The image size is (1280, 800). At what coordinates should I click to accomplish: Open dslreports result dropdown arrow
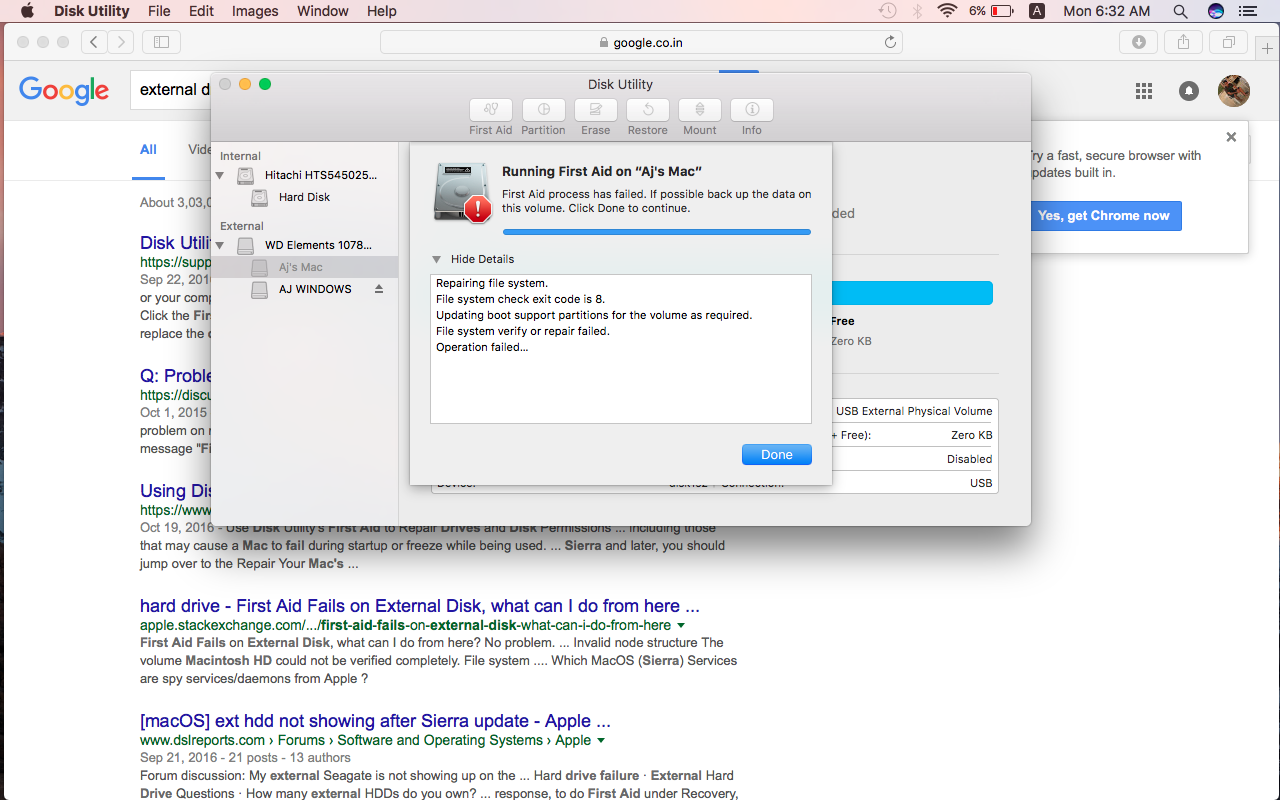click(x=601, y=740)
